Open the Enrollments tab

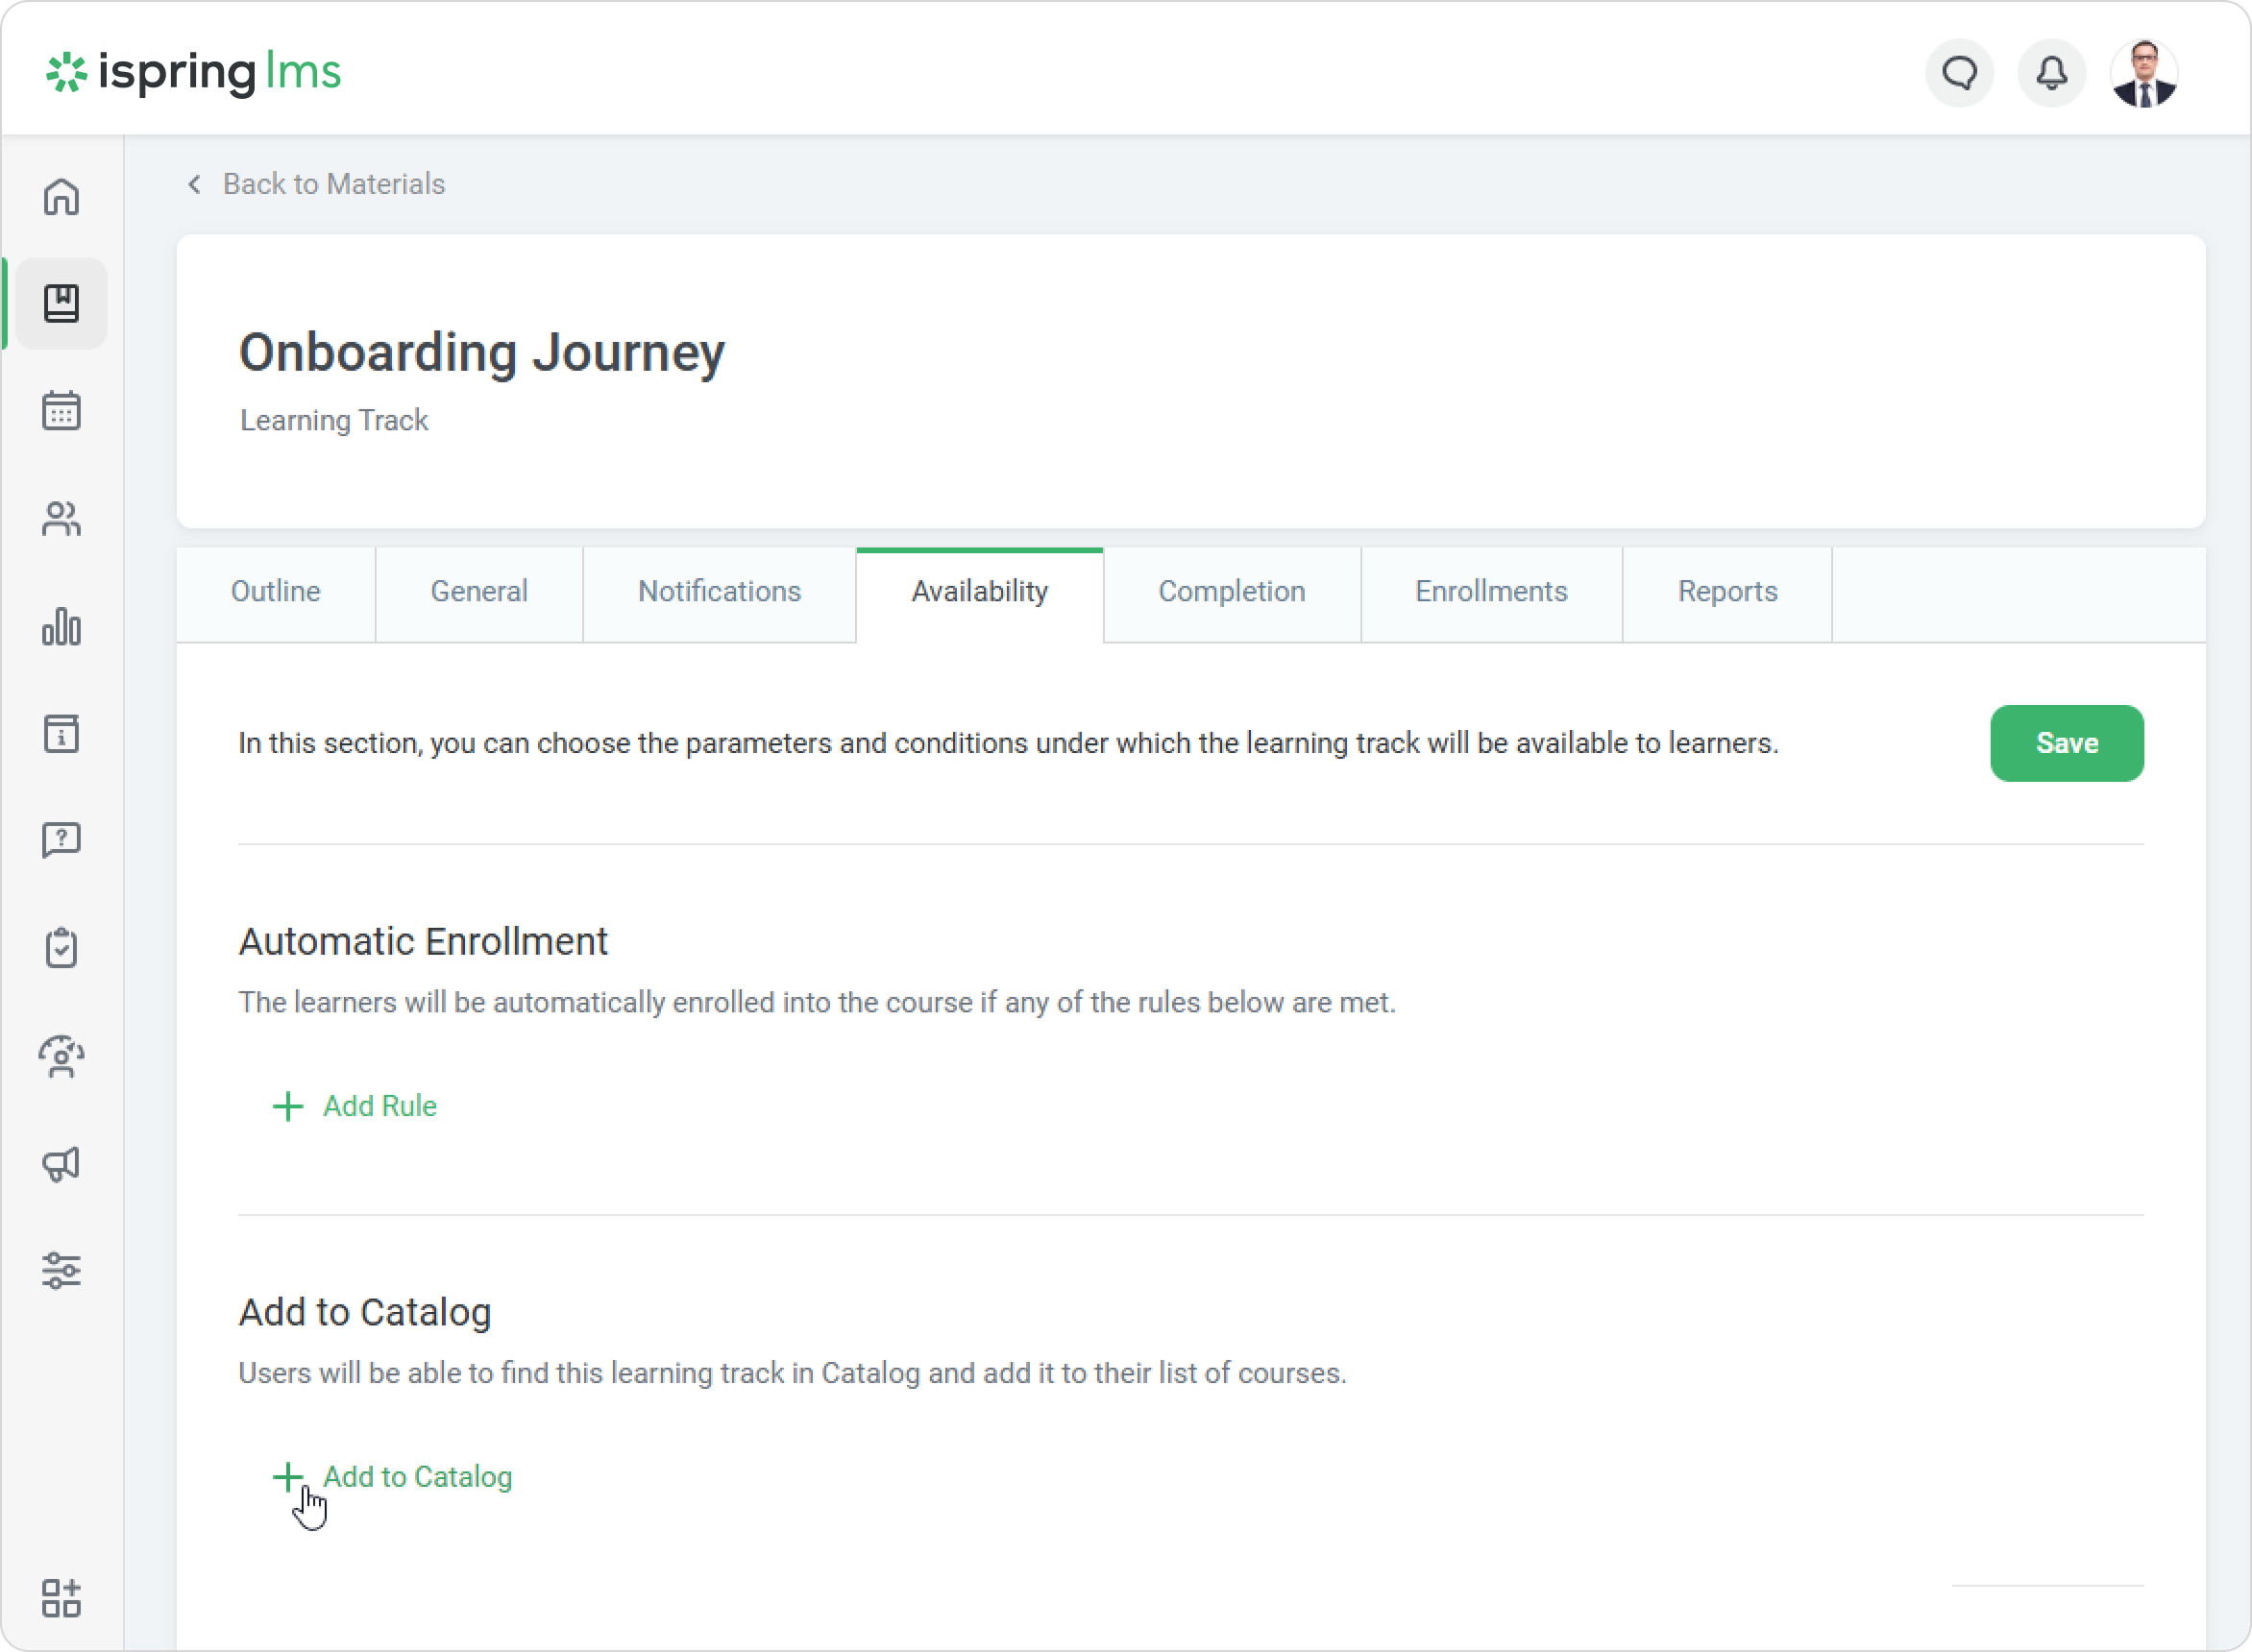[x=1490, y=592]
